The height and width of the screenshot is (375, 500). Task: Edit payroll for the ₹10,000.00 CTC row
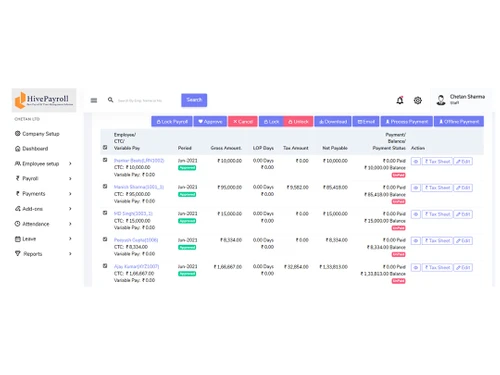(463, 161)
